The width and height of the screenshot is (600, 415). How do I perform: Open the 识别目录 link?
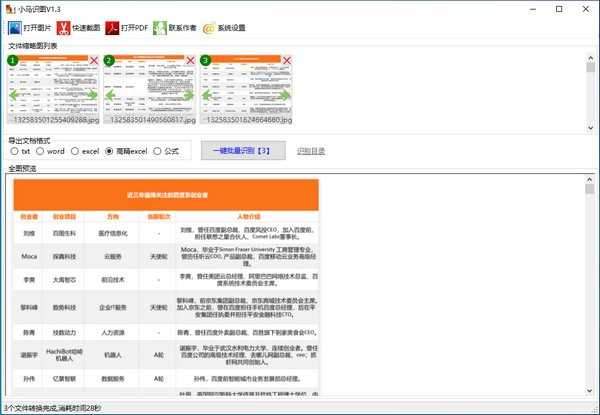tap(311, 151)
